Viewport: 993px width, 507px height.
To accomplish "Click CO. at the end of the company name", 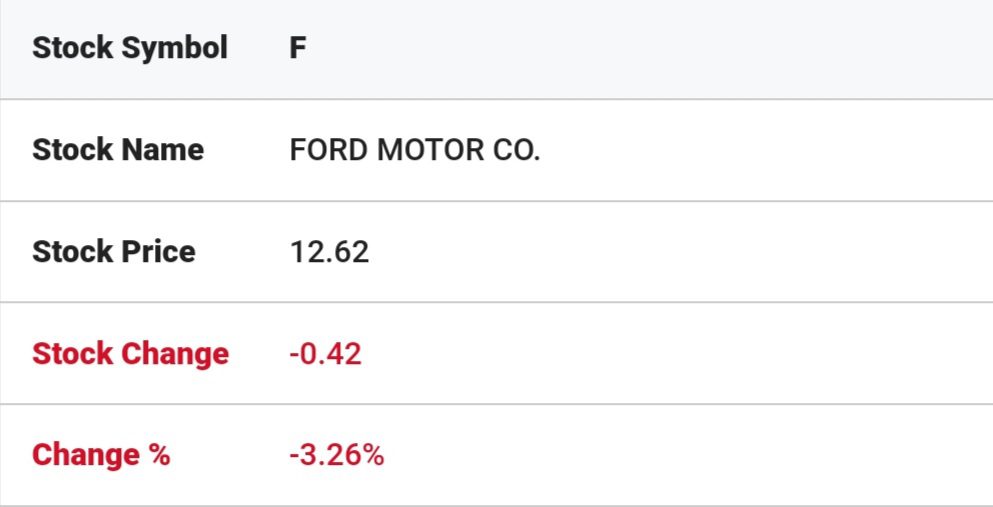I will point(516,150).
